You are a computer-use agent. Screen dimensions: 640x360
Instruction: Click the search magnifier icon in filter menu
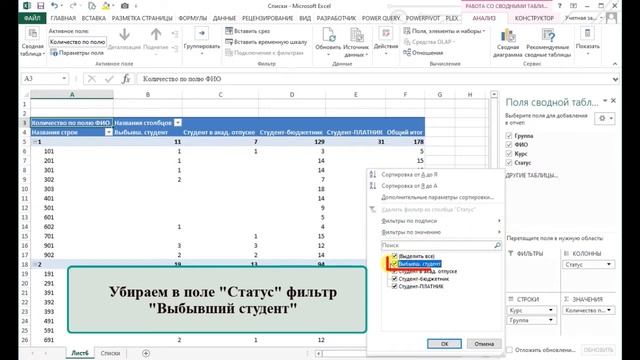tap(497, 245)
